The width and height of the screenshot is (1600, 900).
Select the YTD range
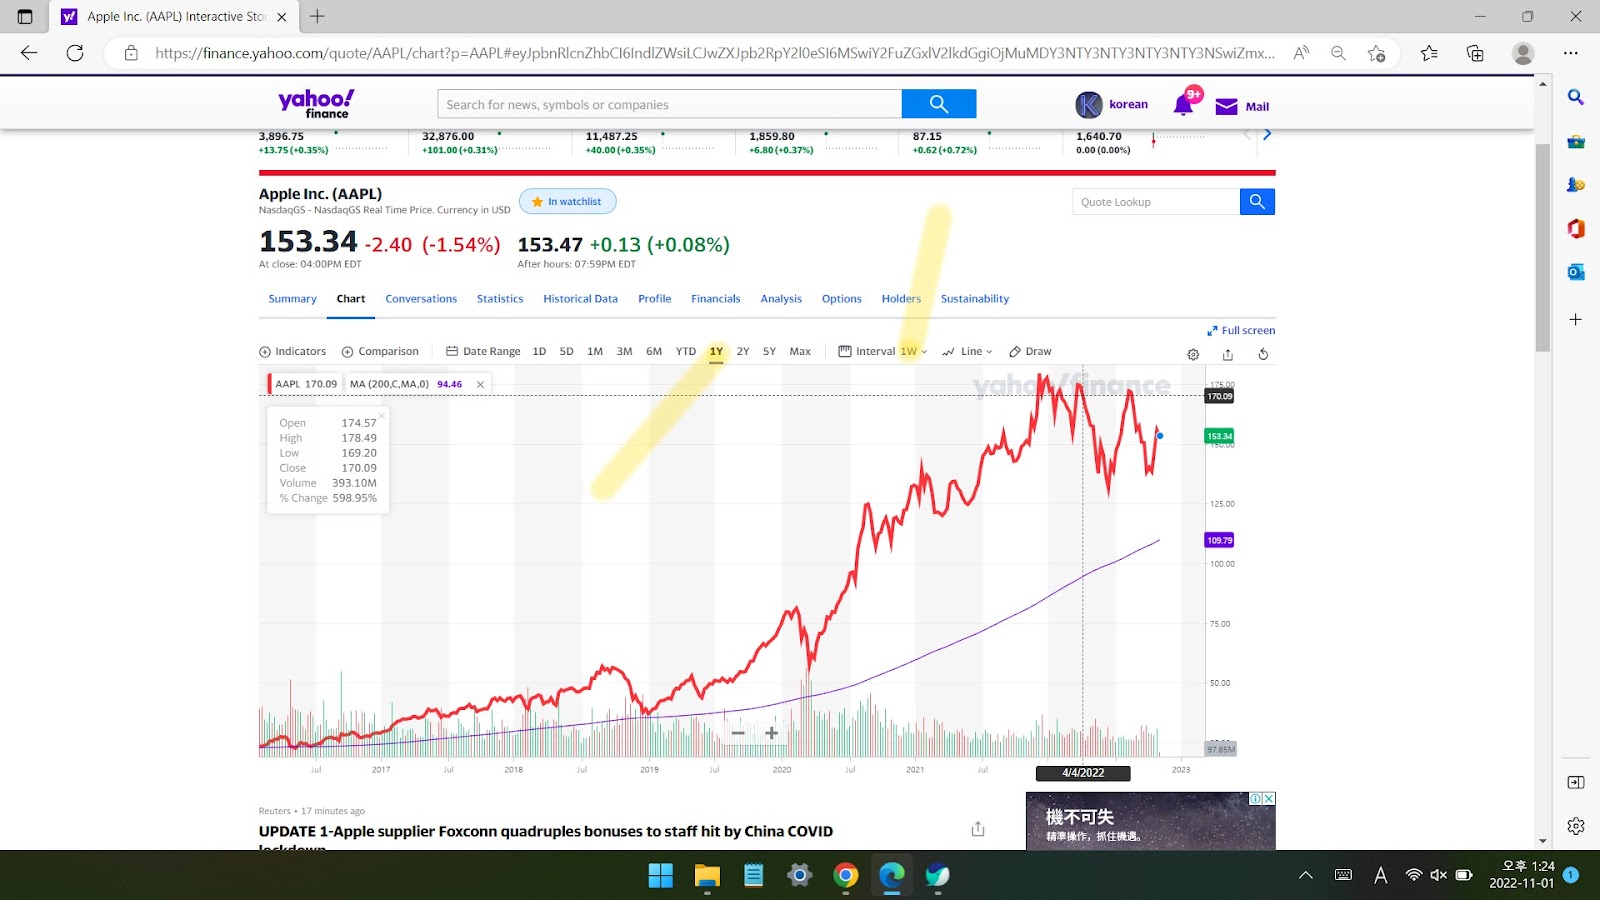(x=685, y=351)
